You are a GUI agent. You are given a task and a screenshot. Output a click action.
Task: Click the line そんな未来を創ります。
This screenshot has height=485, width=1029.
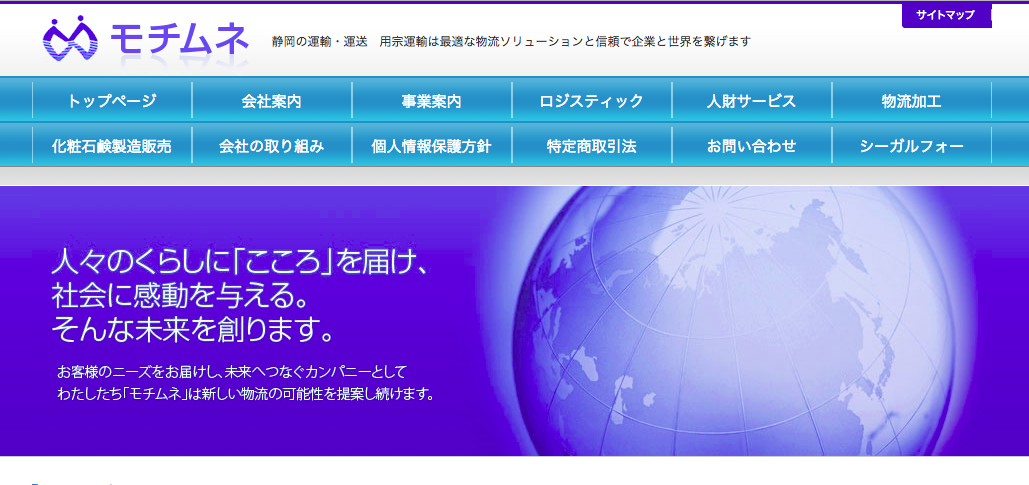point(194,329)
